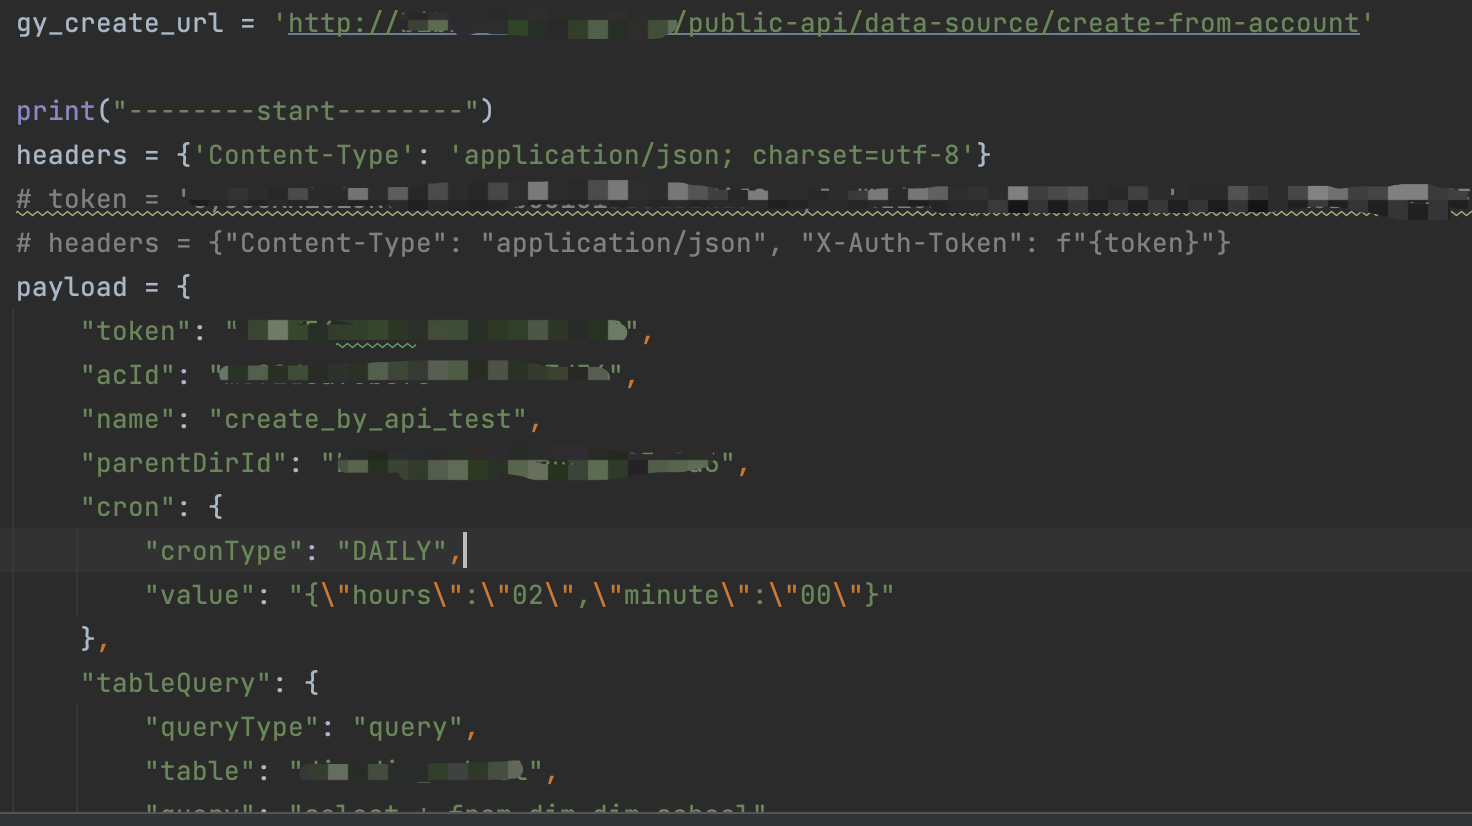Click the 'payload = {' line
The width and height of the screenshot is (1472, 826).
[x=104, y=287]
